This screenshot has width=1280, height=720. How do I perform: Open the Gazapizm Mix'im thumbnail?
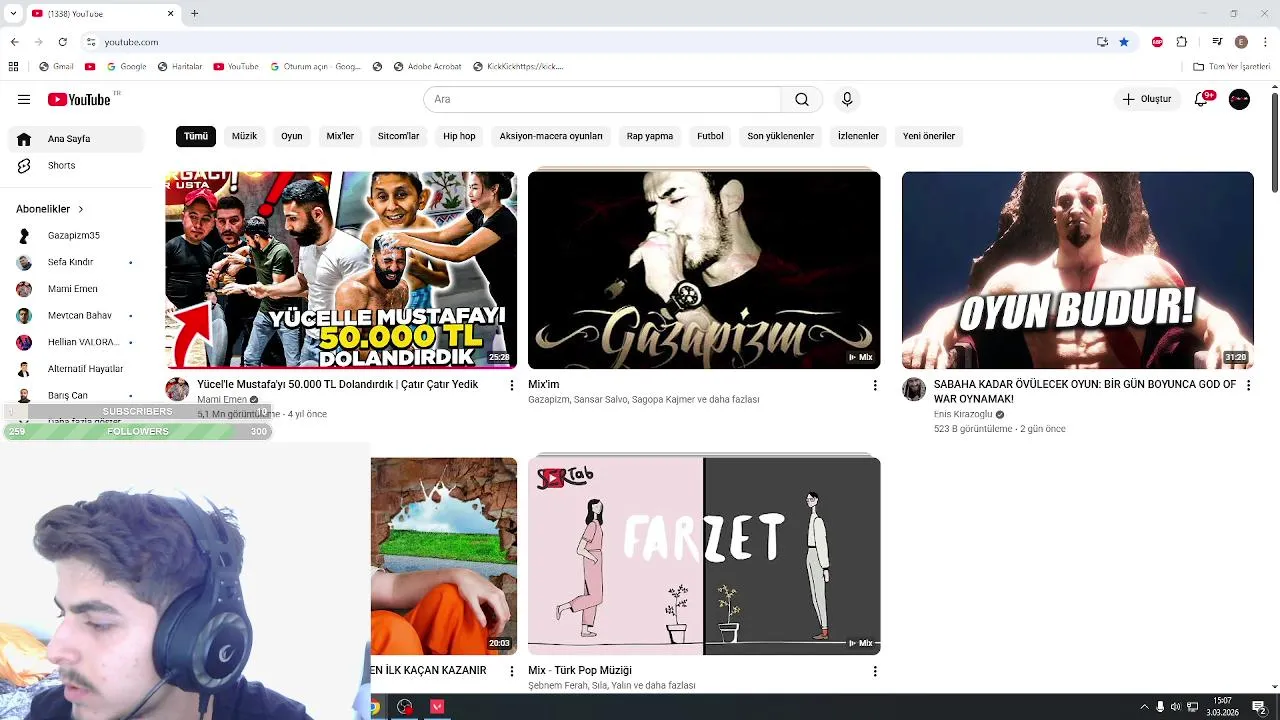[704, 270]
